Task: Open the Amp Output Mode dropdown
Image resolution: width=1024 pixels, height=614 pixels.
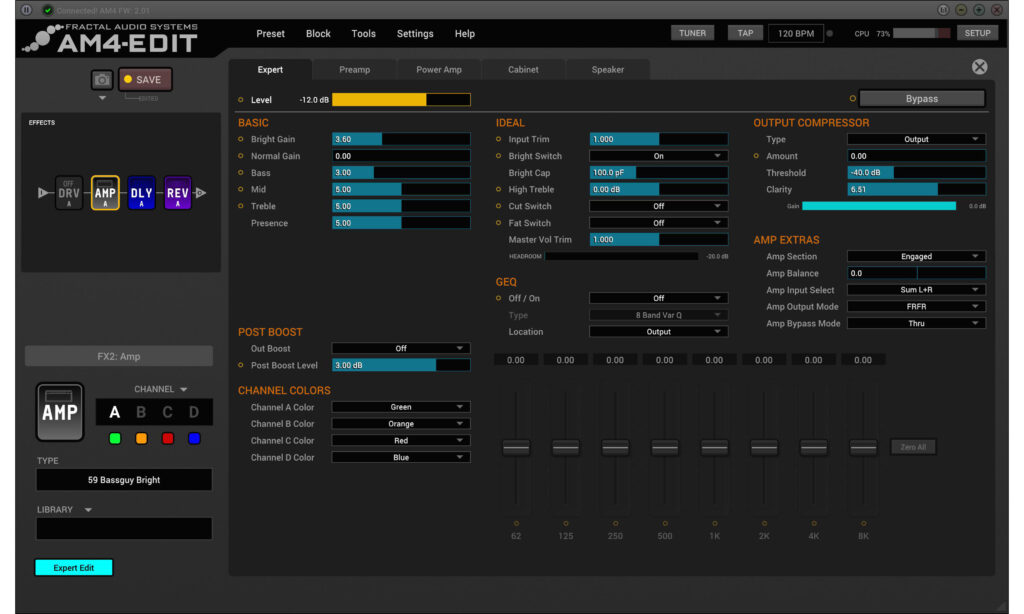Action: click(x=916, y=306)
